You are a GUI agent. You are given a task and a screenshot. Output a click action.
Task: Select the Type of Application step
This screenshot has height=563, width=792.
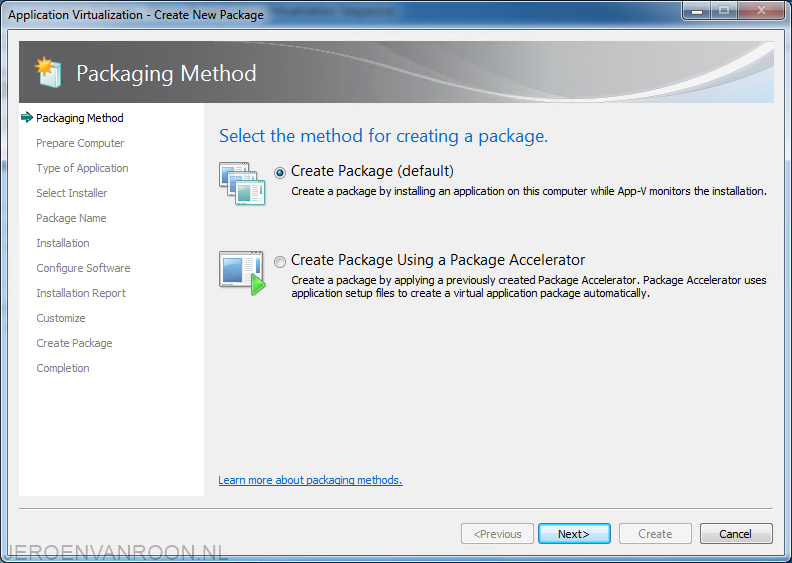82,168
